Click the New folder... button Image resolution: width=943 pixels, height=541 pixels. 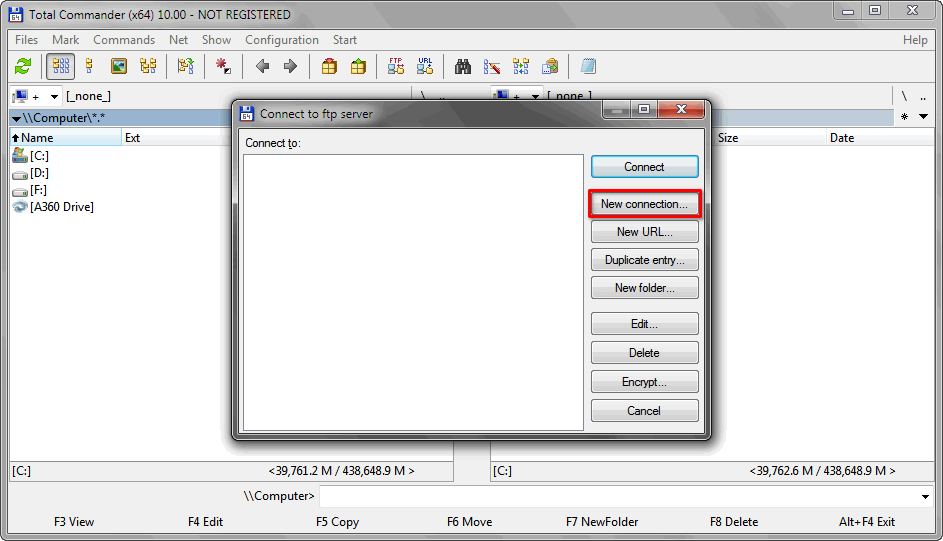point(645,287)
